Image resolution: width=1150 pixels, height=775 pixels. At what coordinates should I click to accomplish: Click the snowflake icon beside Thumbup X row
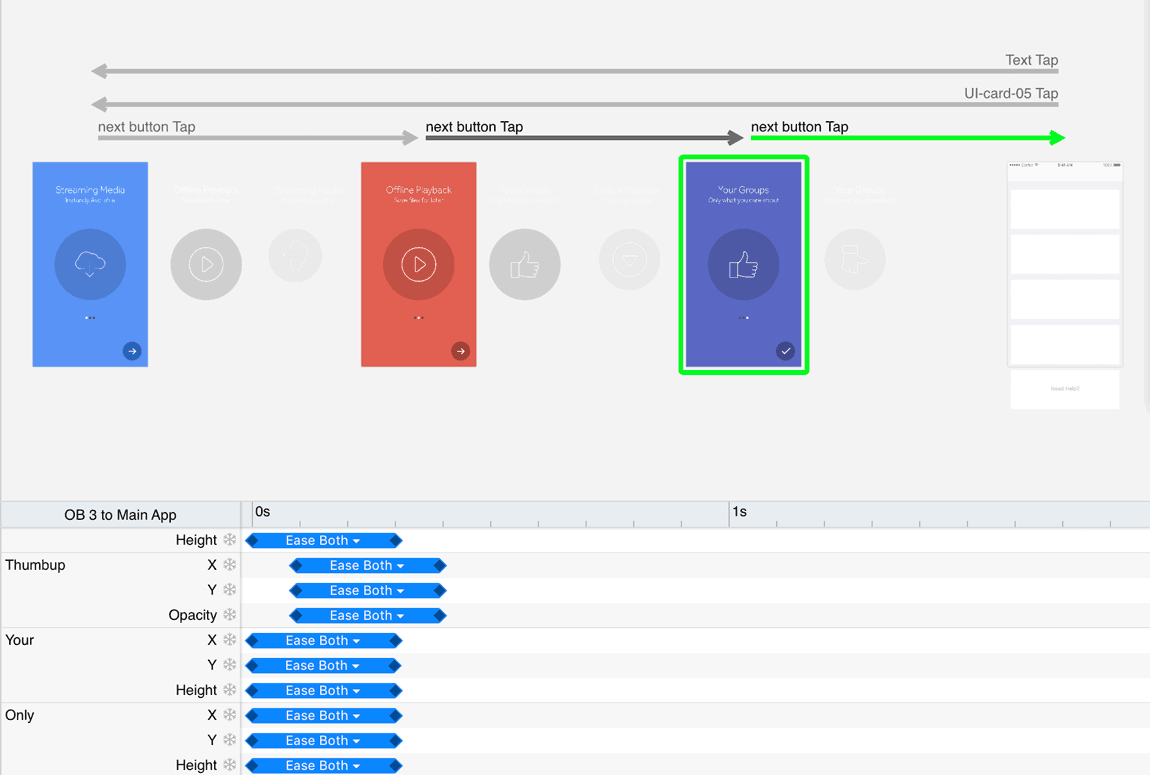click(230, 565)
